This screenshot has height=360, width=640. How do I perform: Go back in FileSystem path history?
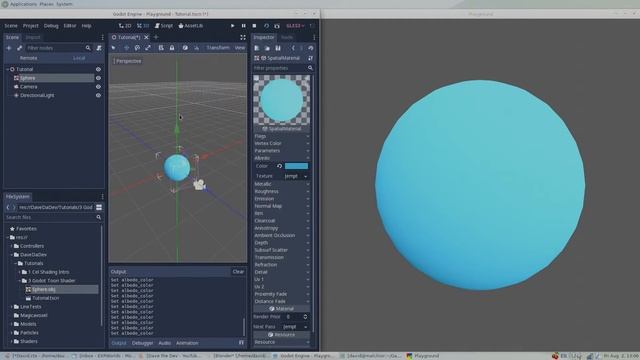pyautogui.click(x=8, y=207)
